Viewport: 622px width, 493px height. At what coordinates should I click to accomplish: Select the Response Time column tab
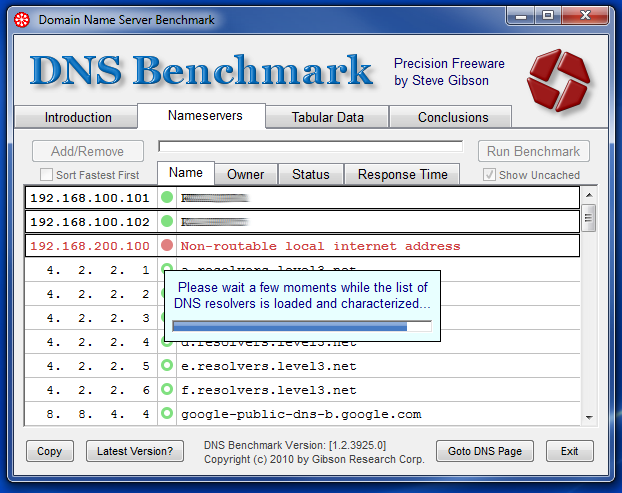(x=402, y=175)
